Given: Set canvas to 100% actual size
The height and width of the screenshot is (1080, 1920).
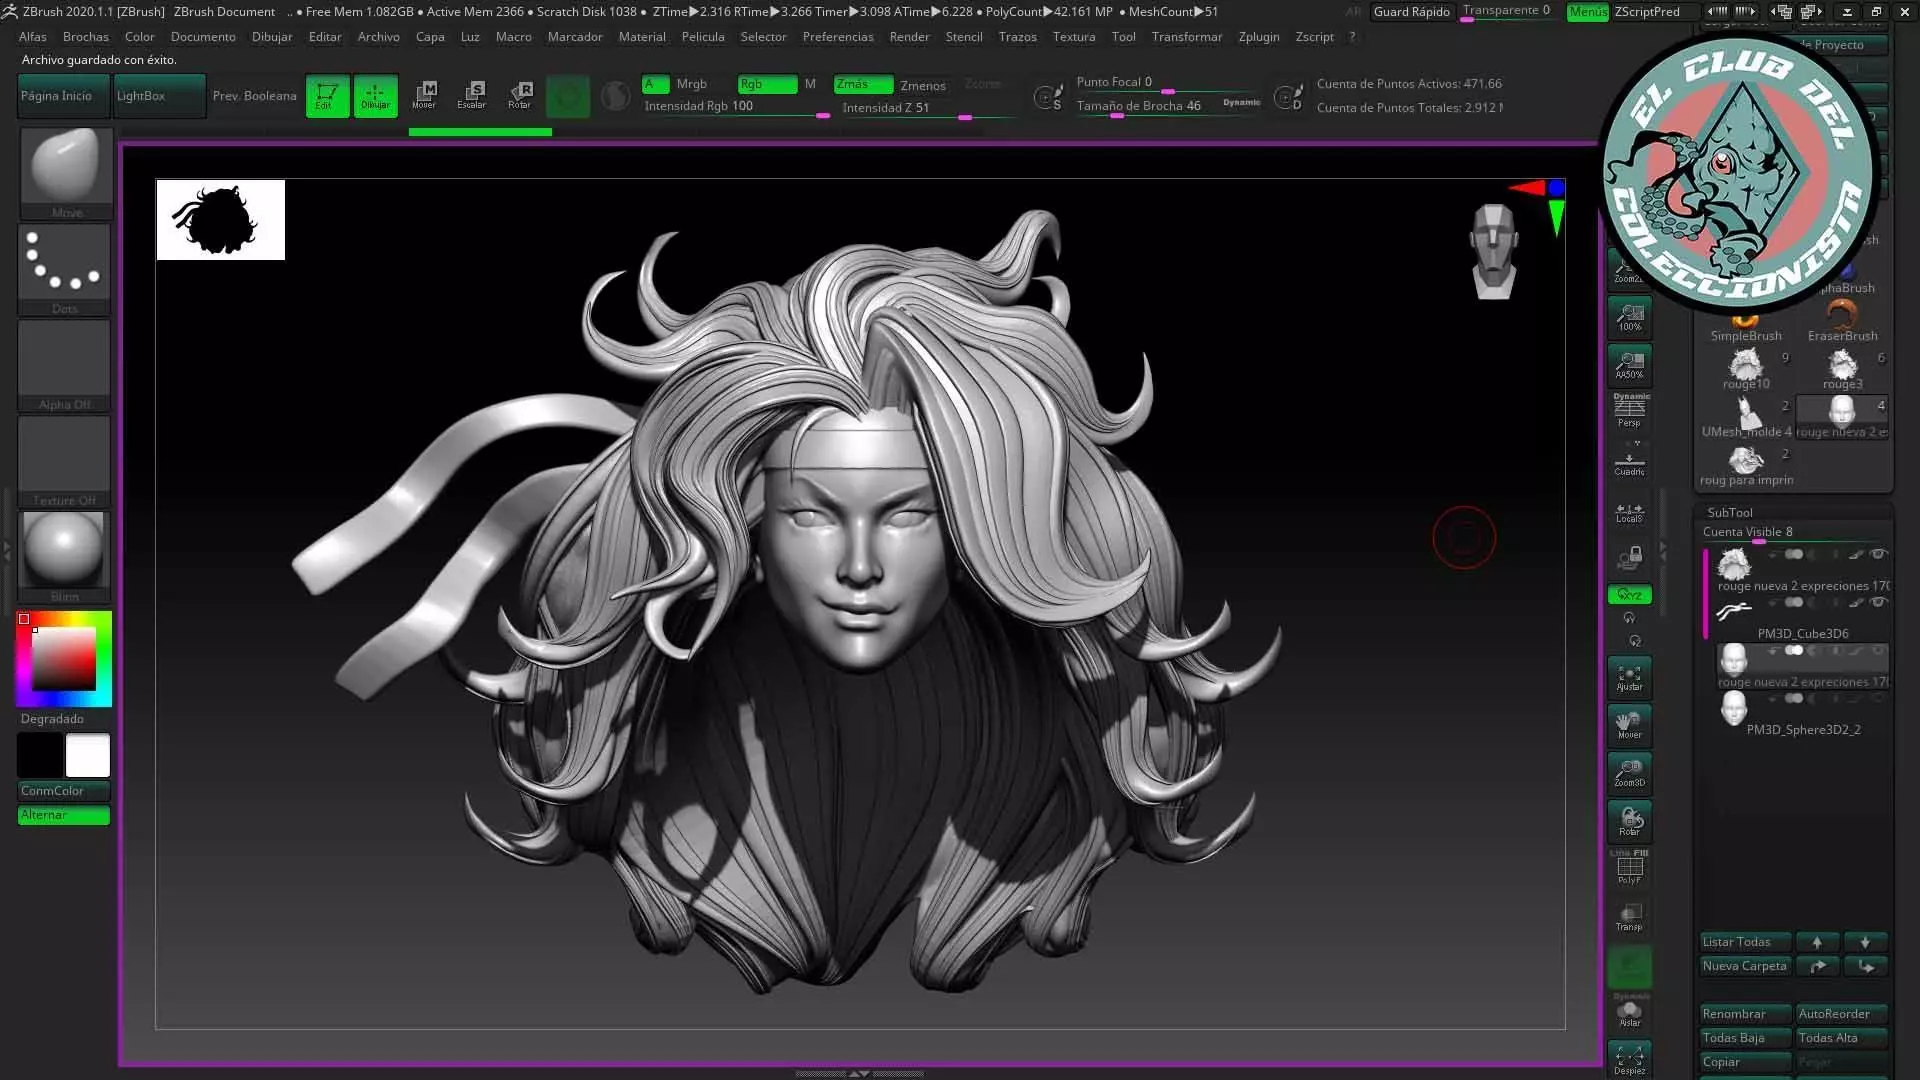Looking at the screenshot, I should [1629, 318].
